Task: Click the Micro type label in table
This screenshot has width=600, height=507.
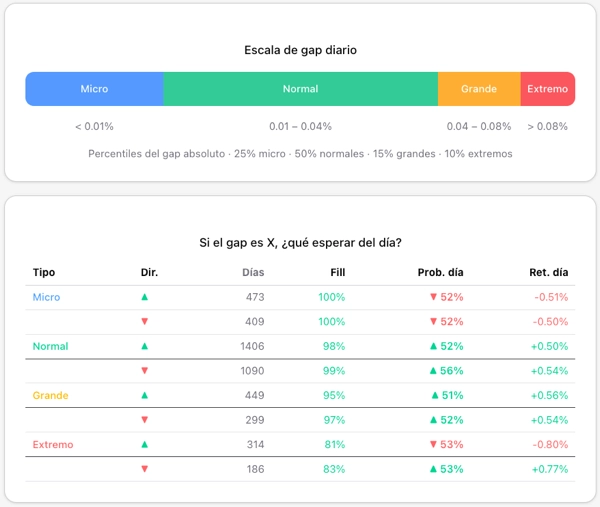Action: coord(46,297)
